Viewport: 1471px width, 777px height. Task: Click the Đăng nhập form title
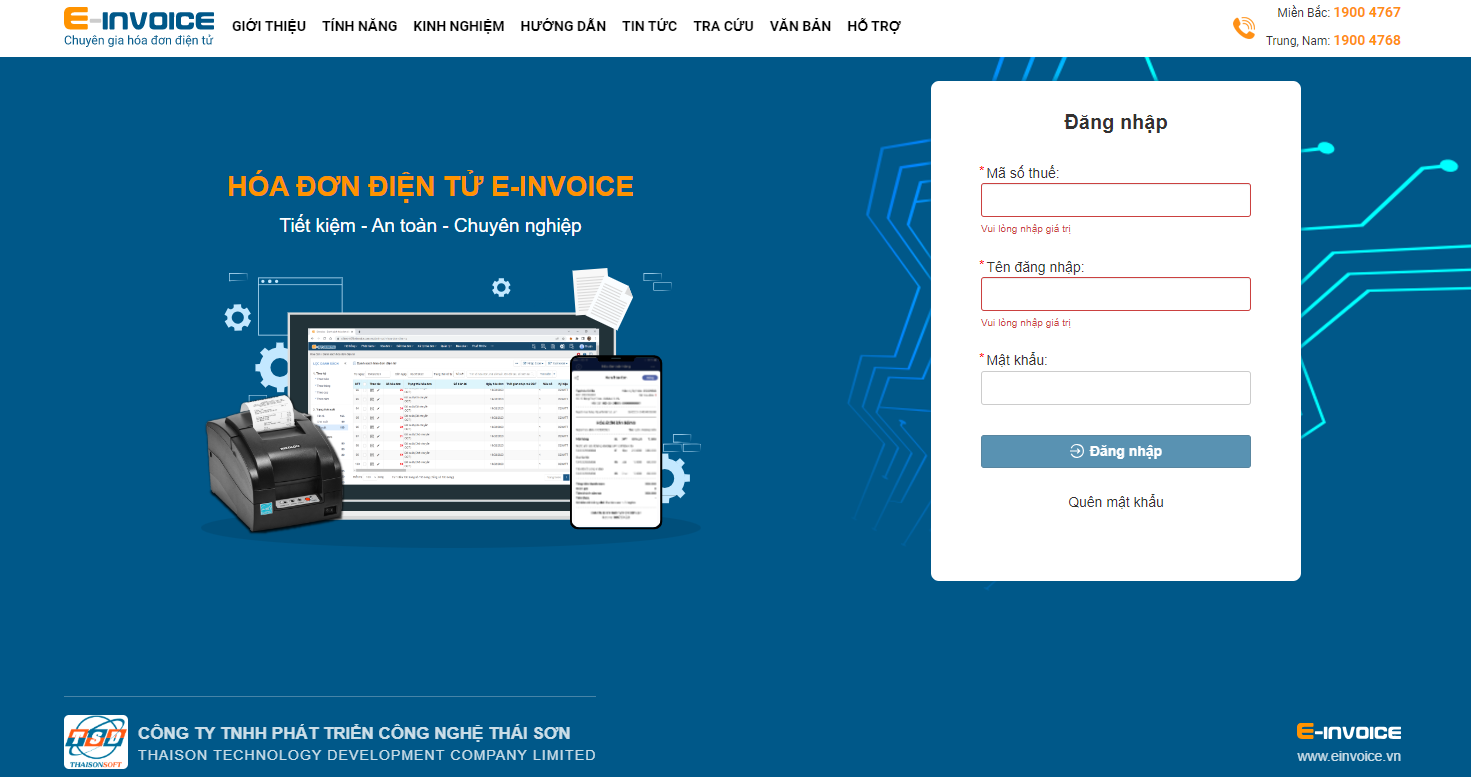(1116, 122)
